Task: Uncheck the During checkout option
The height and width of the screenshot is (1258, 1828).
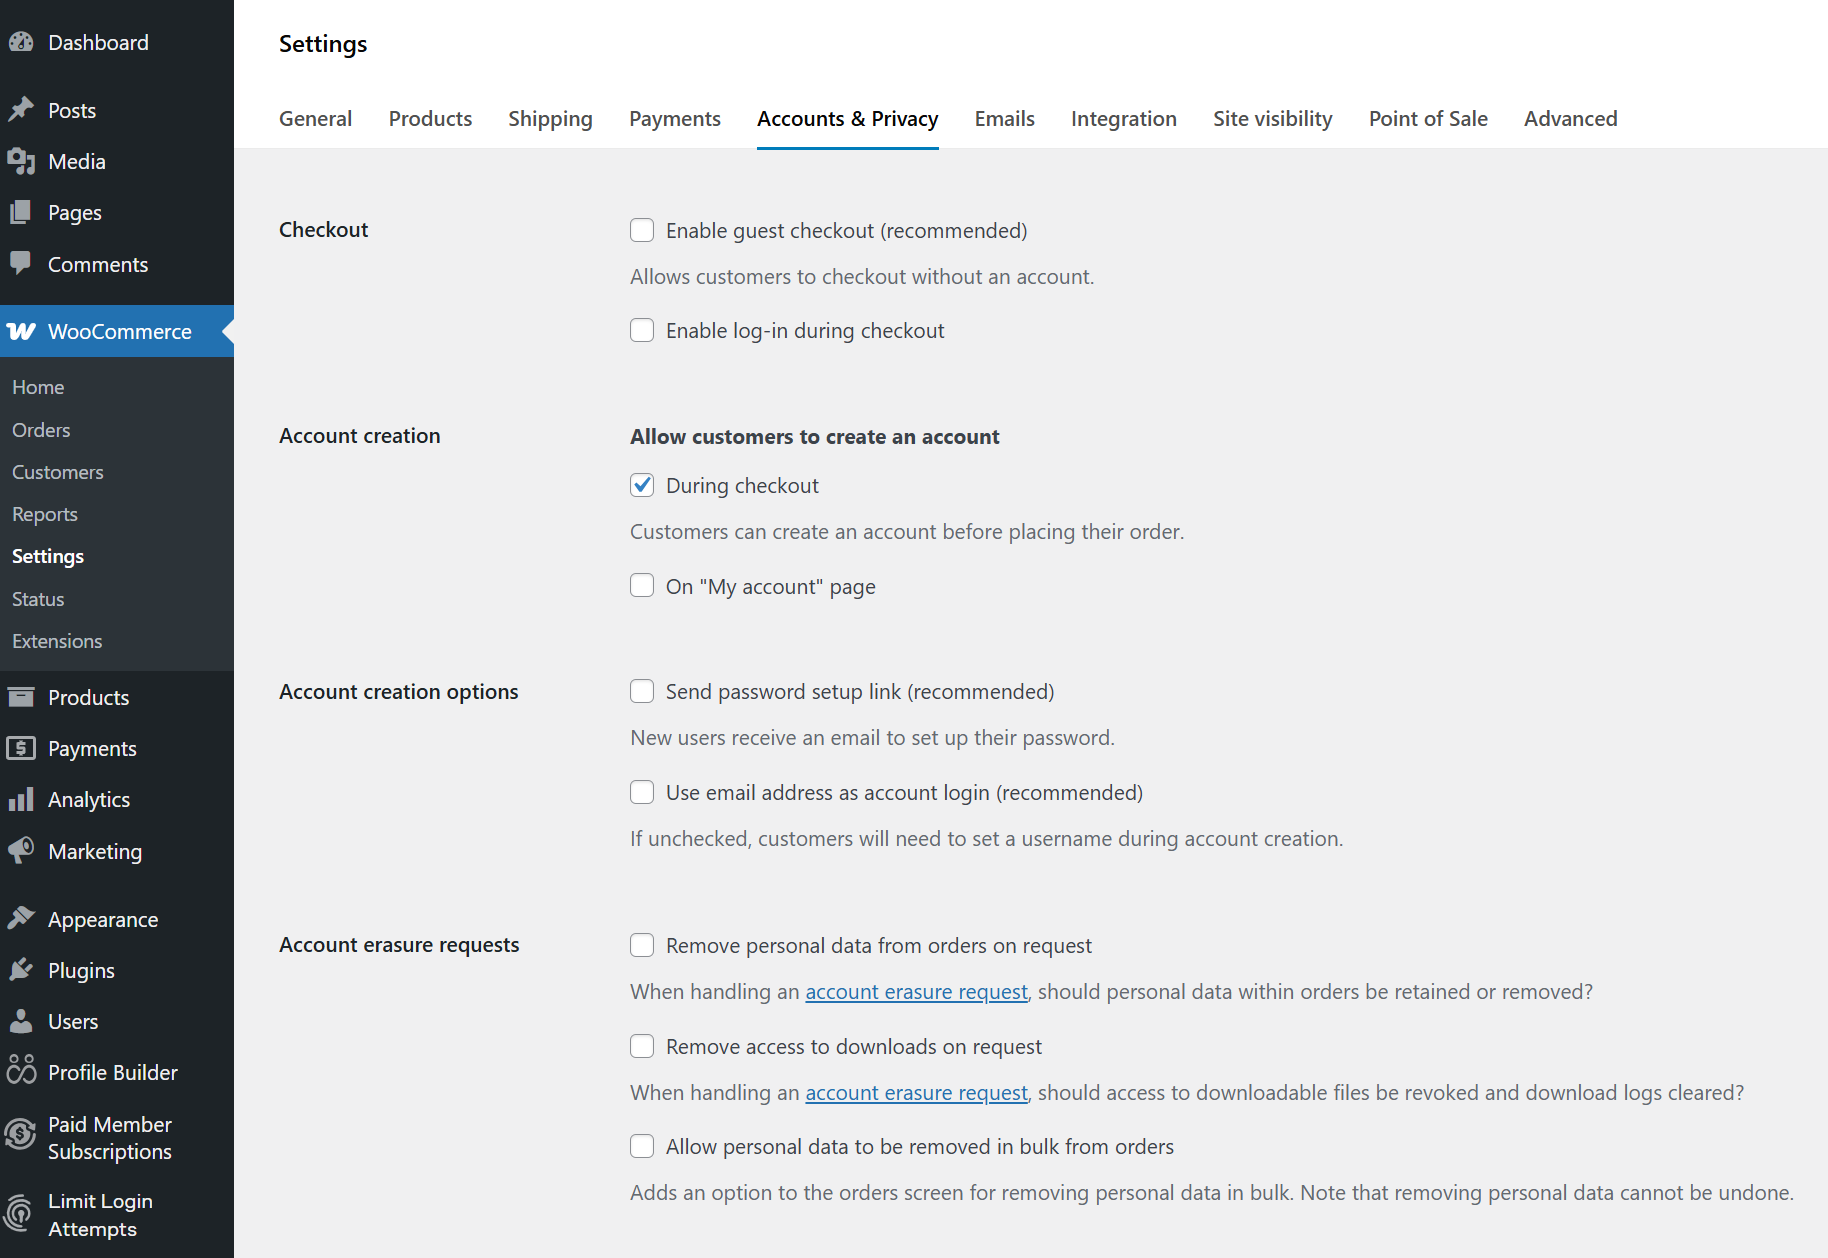Action: click(x=642, y=485)
